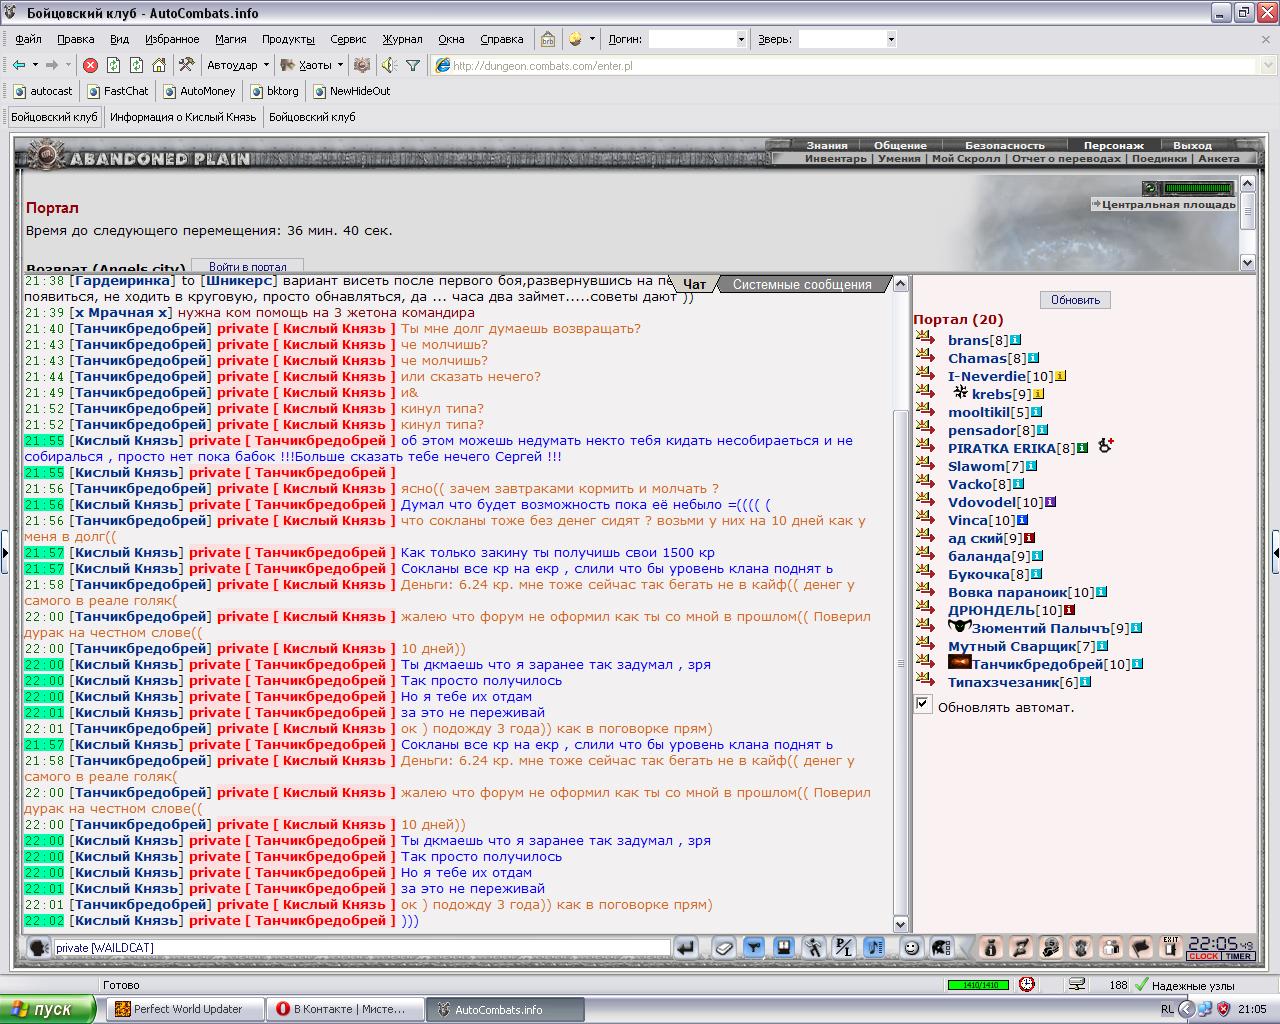Screen dimensions: 1280x1024
Task: Open the smiley emoticons button in chat bar
Action: coord(911,947)
